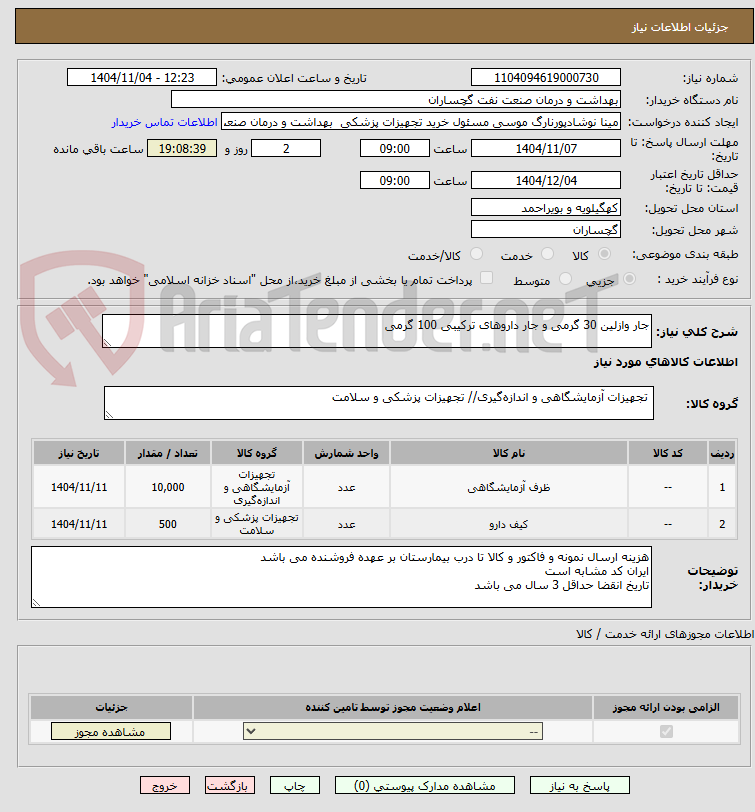Select the کالا radio button
This screenshot has width=755, height=812.
[x=604, y=254]
